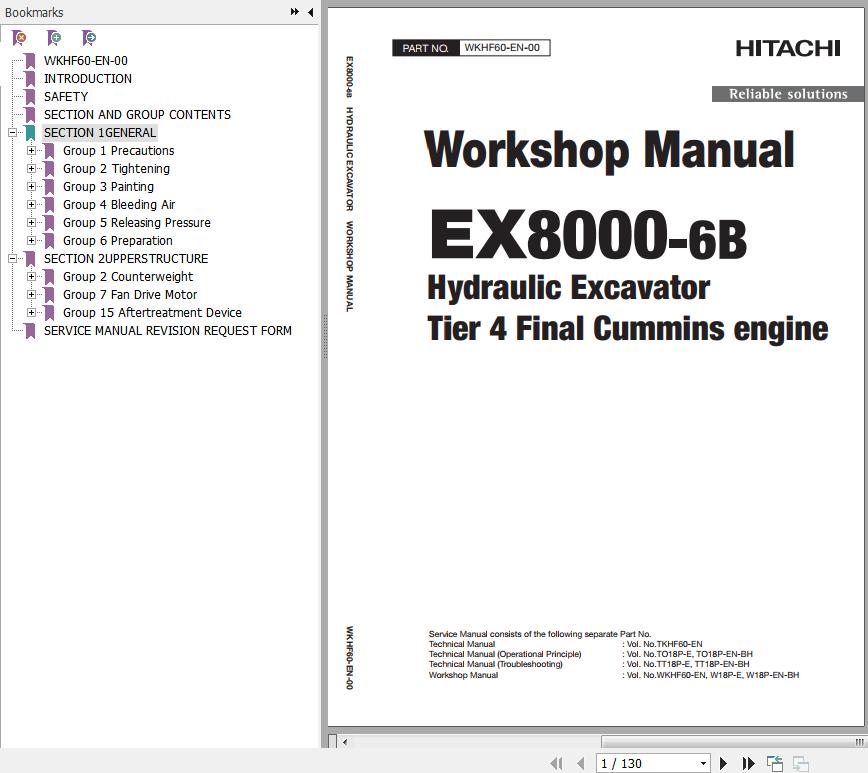Expand Group 3 Painting bookmark

pyautogui.click(x=32, y=187)
